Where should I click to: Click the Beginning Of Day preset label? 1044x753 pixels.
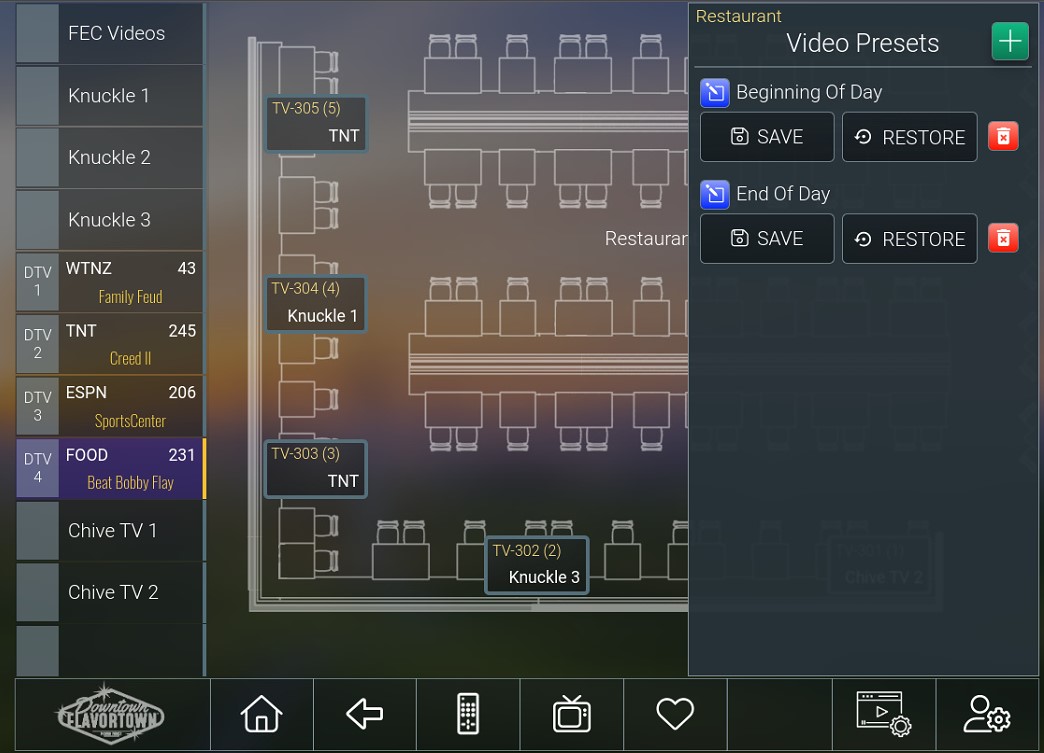coord(809,92)
